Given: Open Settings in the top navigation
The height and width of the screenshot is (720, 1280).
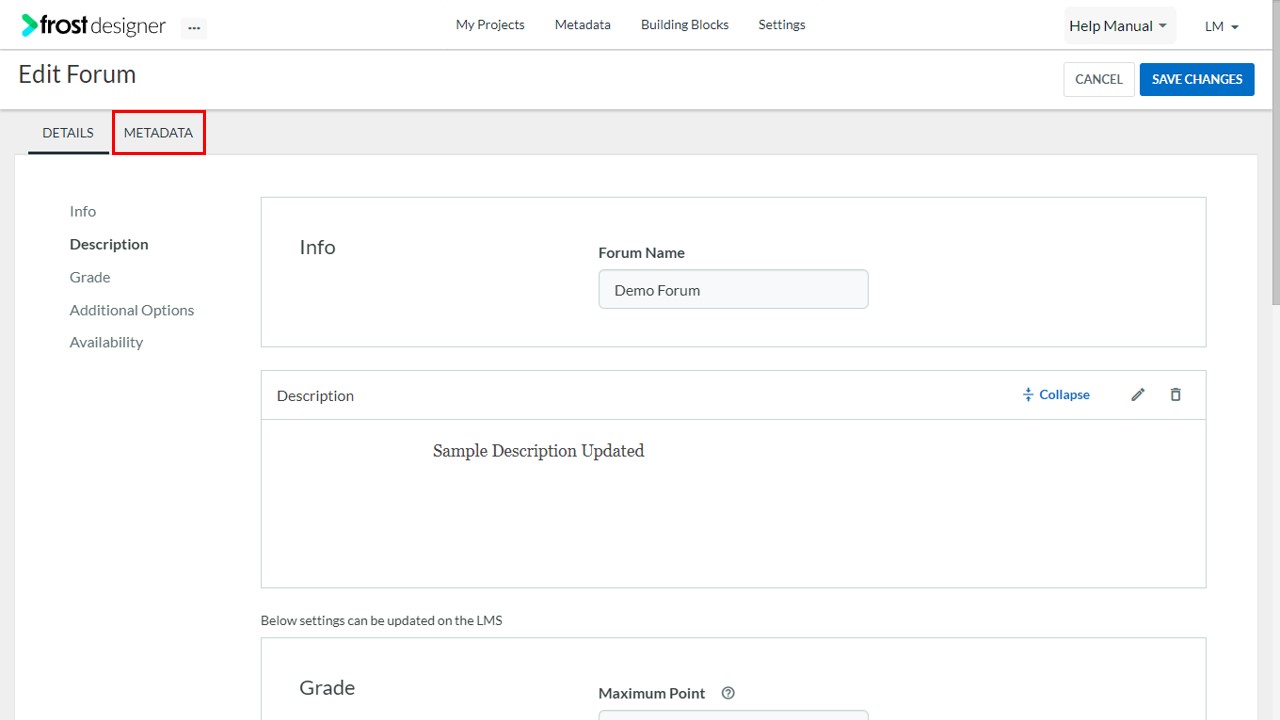Looking at the screenshot, I should 782,25.
